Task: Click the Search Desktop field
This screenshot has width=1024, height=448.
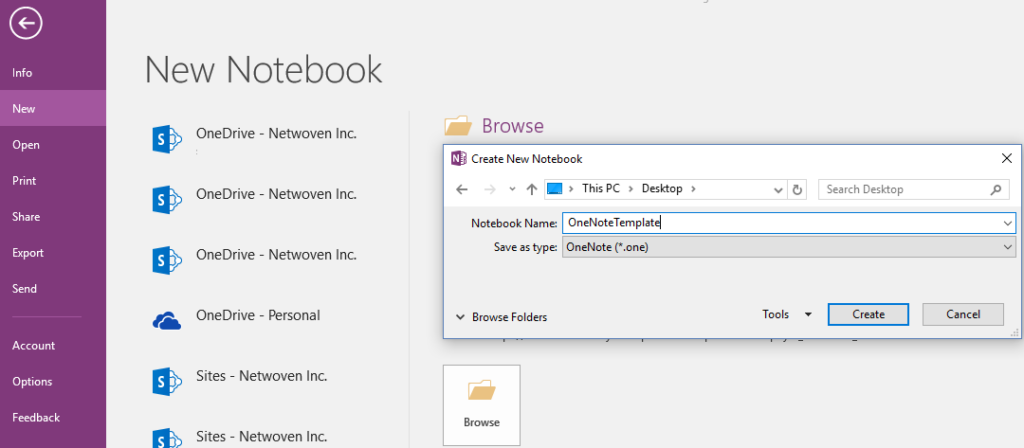Action: pos(903,189)
